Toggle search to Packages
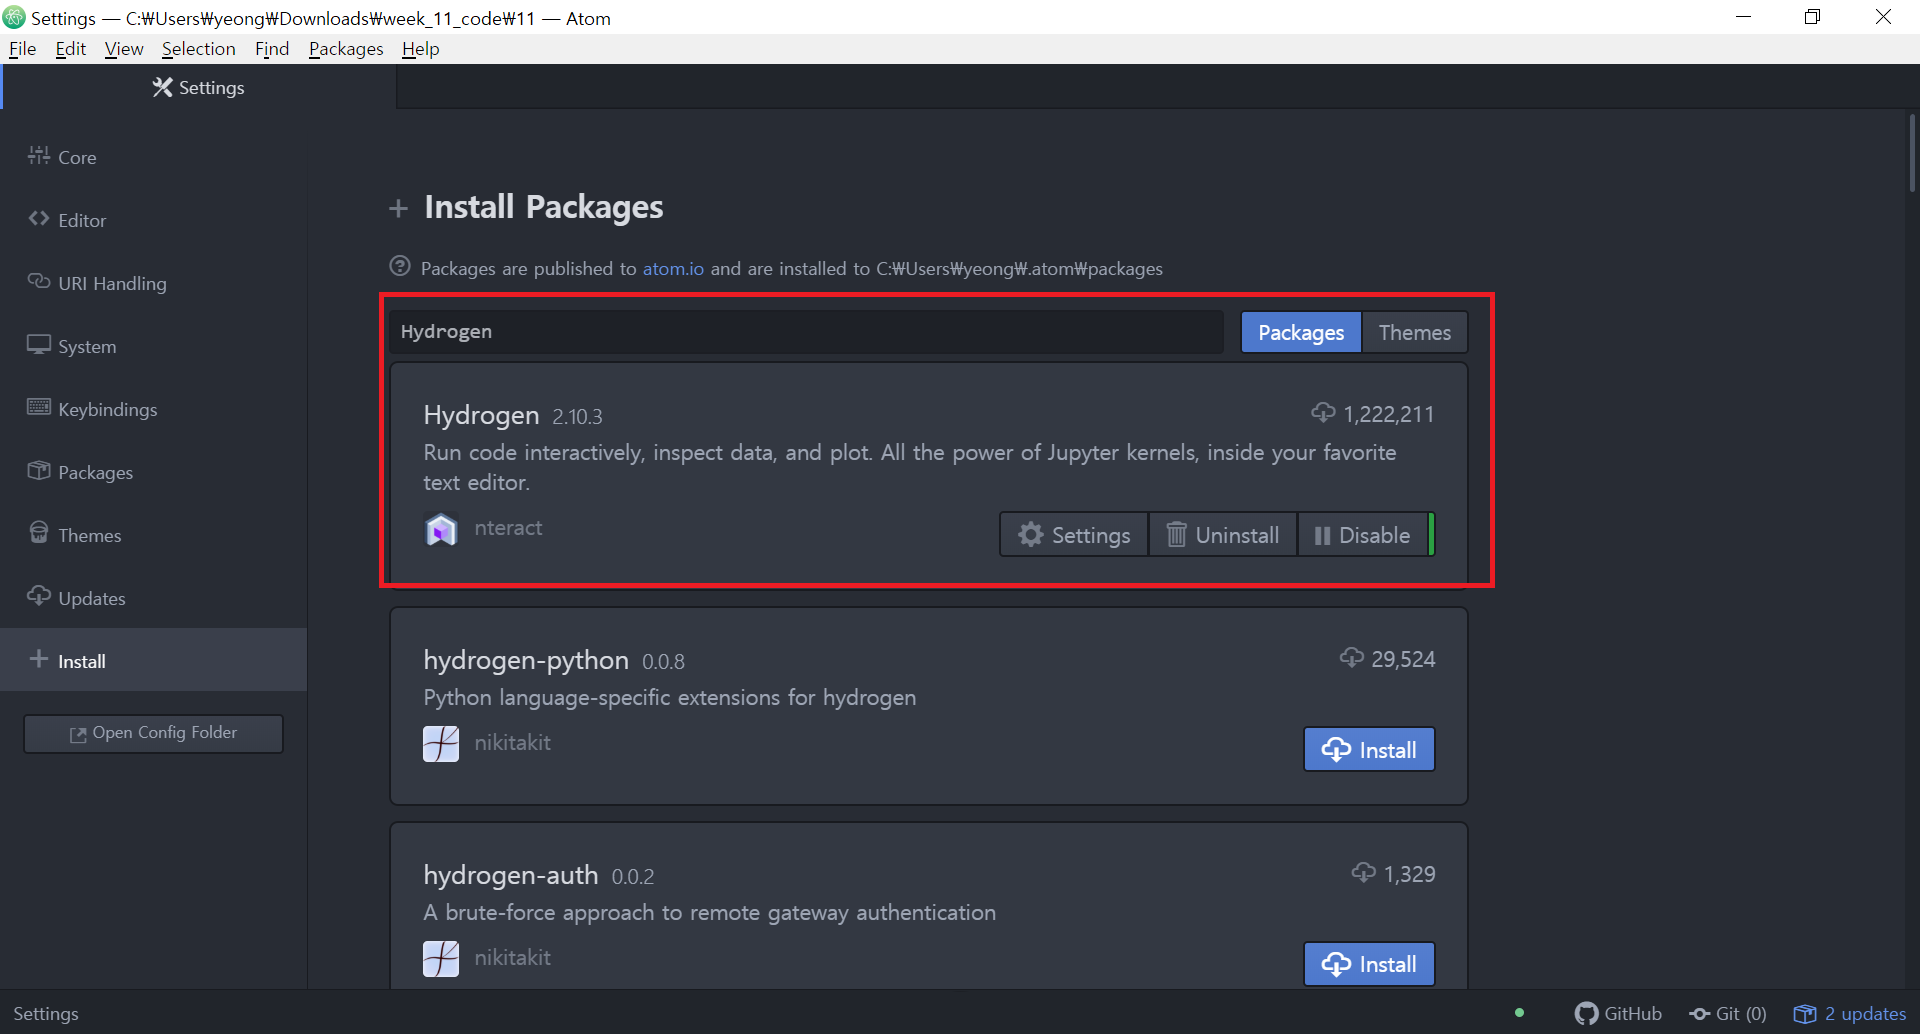Viewport: 1920px width, 1034px height. pos(1301,332)
